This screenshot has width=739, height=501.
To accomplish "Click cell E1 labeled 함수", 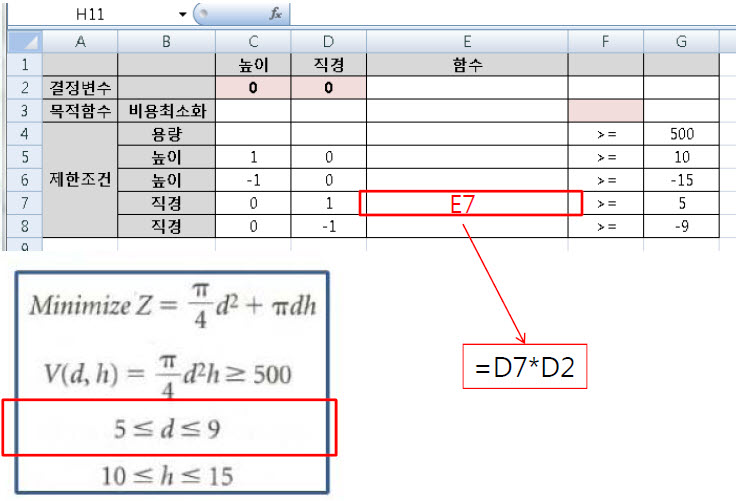I will click(x=467, y=65).
